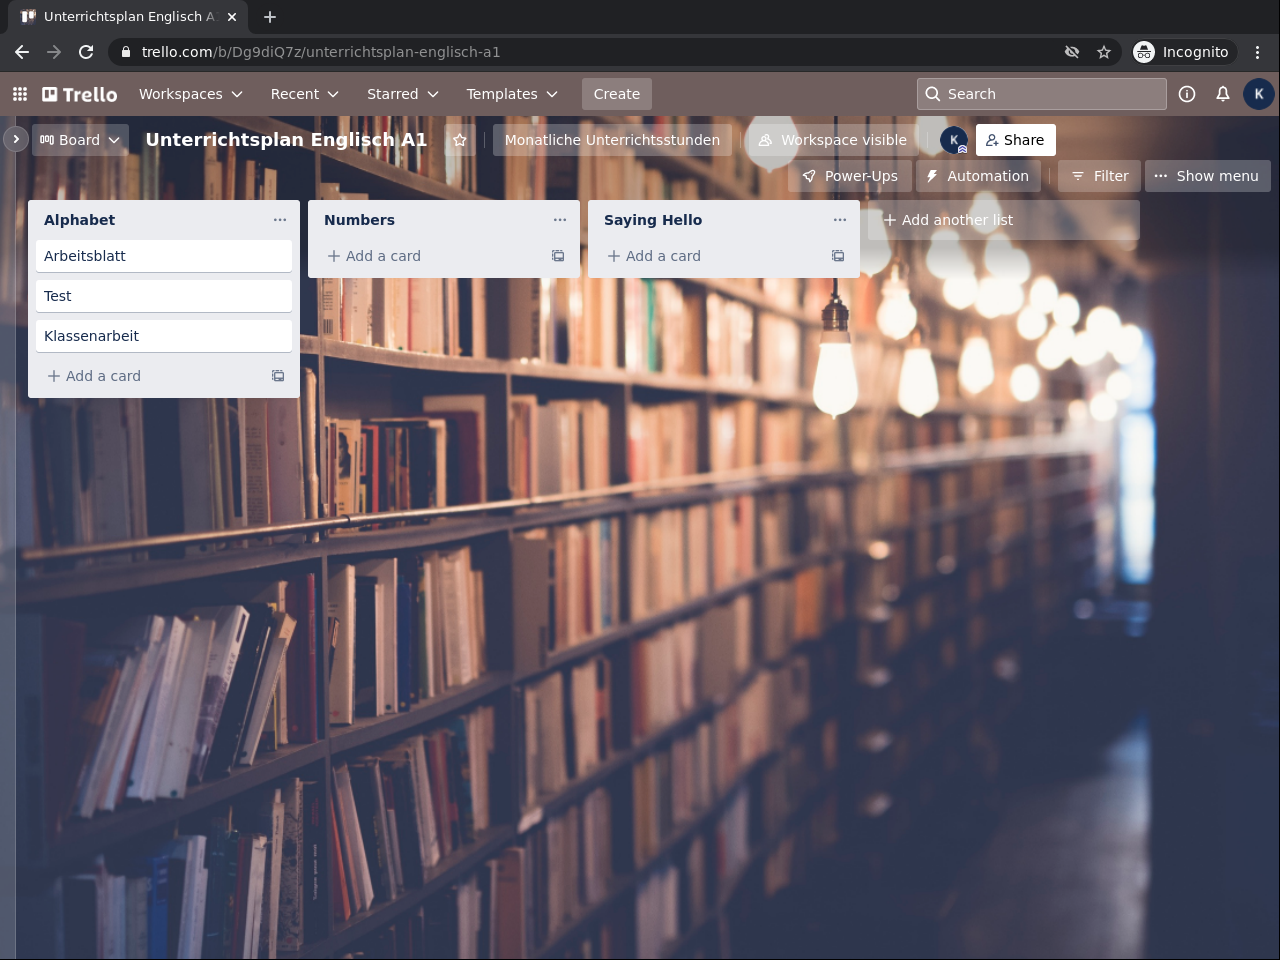Viewport: 1280px width, 960px height.
Task: Expand the collapsed workspace sidebar
Action: [x=16, y=139]
